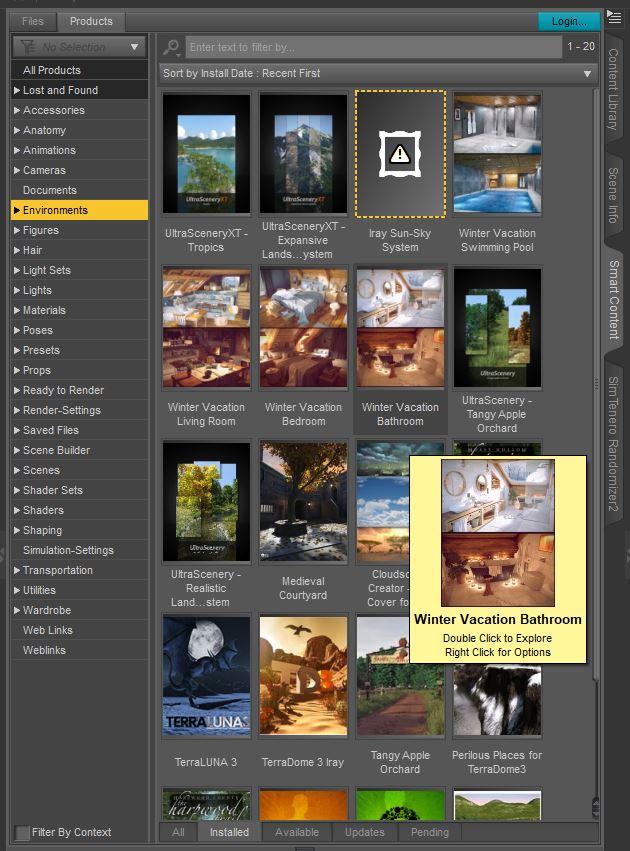Screen dimensions: 630x851
Task: Select UltraScenery - Tangy Apple Orchard thumbnail
Action: coord(497,328)
